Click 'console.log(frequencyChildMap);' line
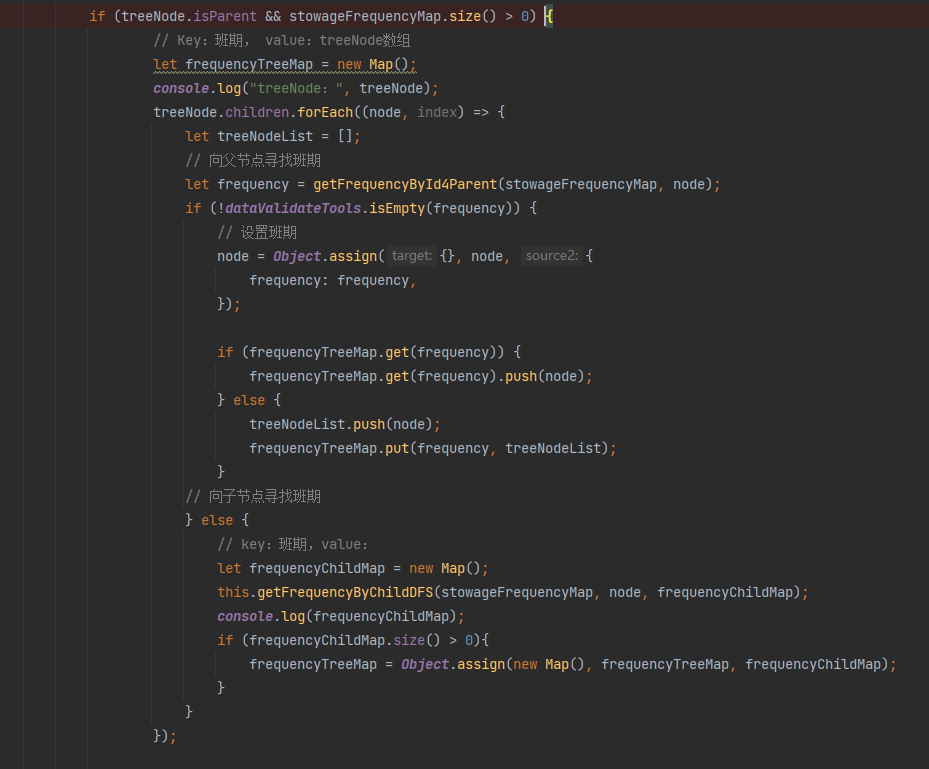 pos(341,617)
